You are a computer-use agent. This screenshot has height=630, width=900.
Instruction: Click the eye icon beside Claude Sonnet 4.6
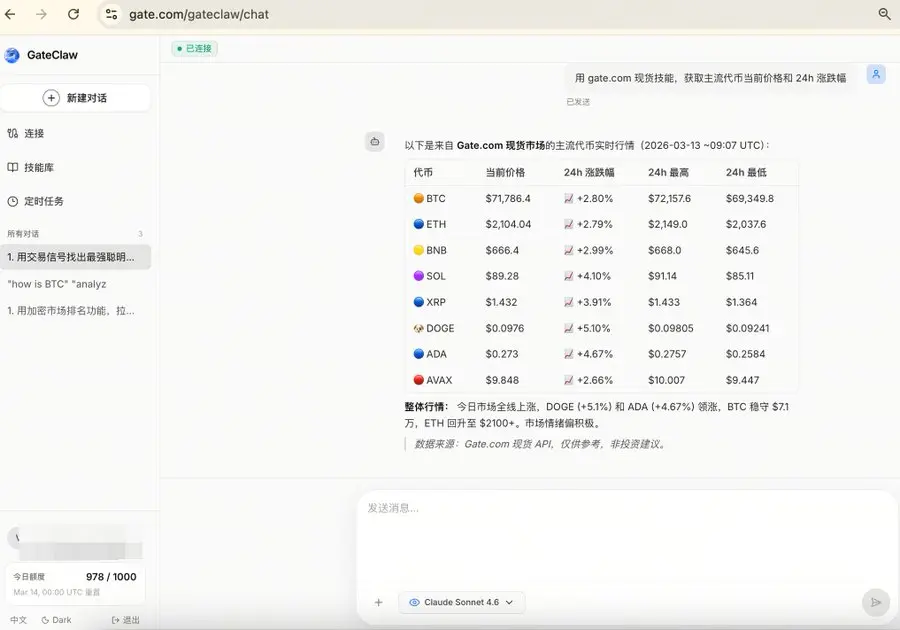[x=414, y=602]
